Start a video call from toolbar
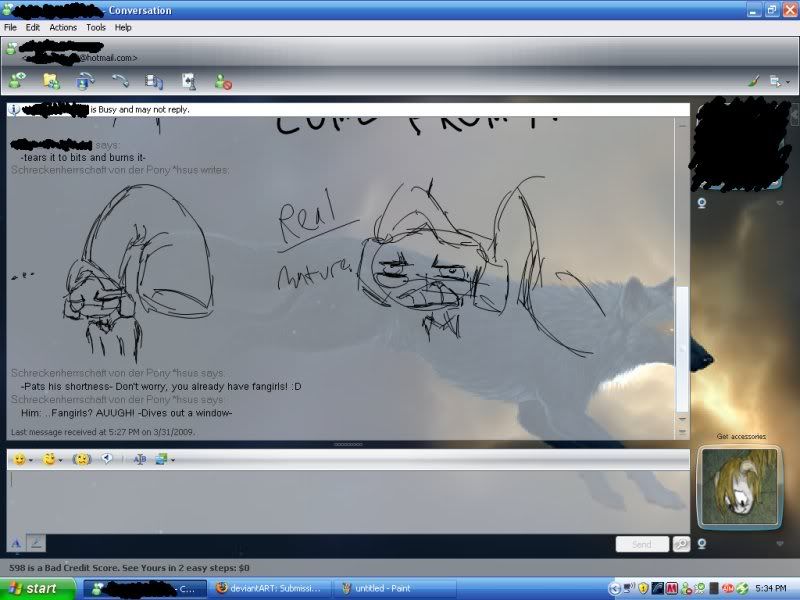Image resolution: width=800 pixels, height=600 pixels. pyautogui.click(x=85, y=81)
